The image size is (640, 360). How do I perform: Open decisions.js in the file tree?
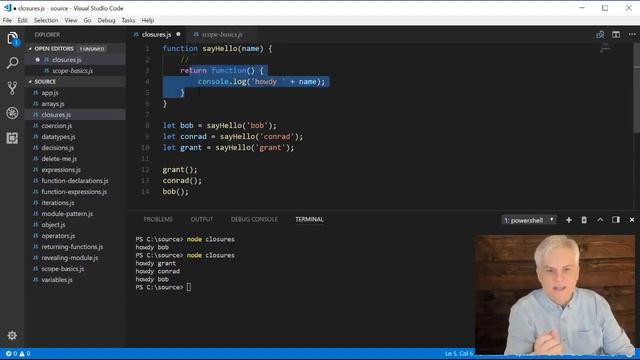[x=76, y=148]
